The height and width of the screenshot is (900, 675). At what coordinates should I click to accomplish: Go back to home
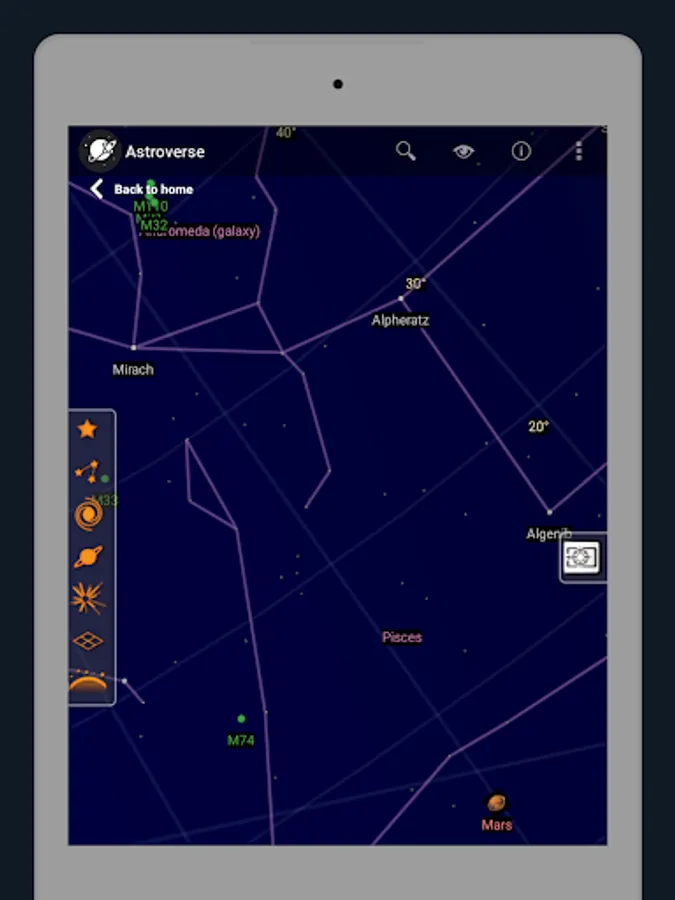point(142,189)
